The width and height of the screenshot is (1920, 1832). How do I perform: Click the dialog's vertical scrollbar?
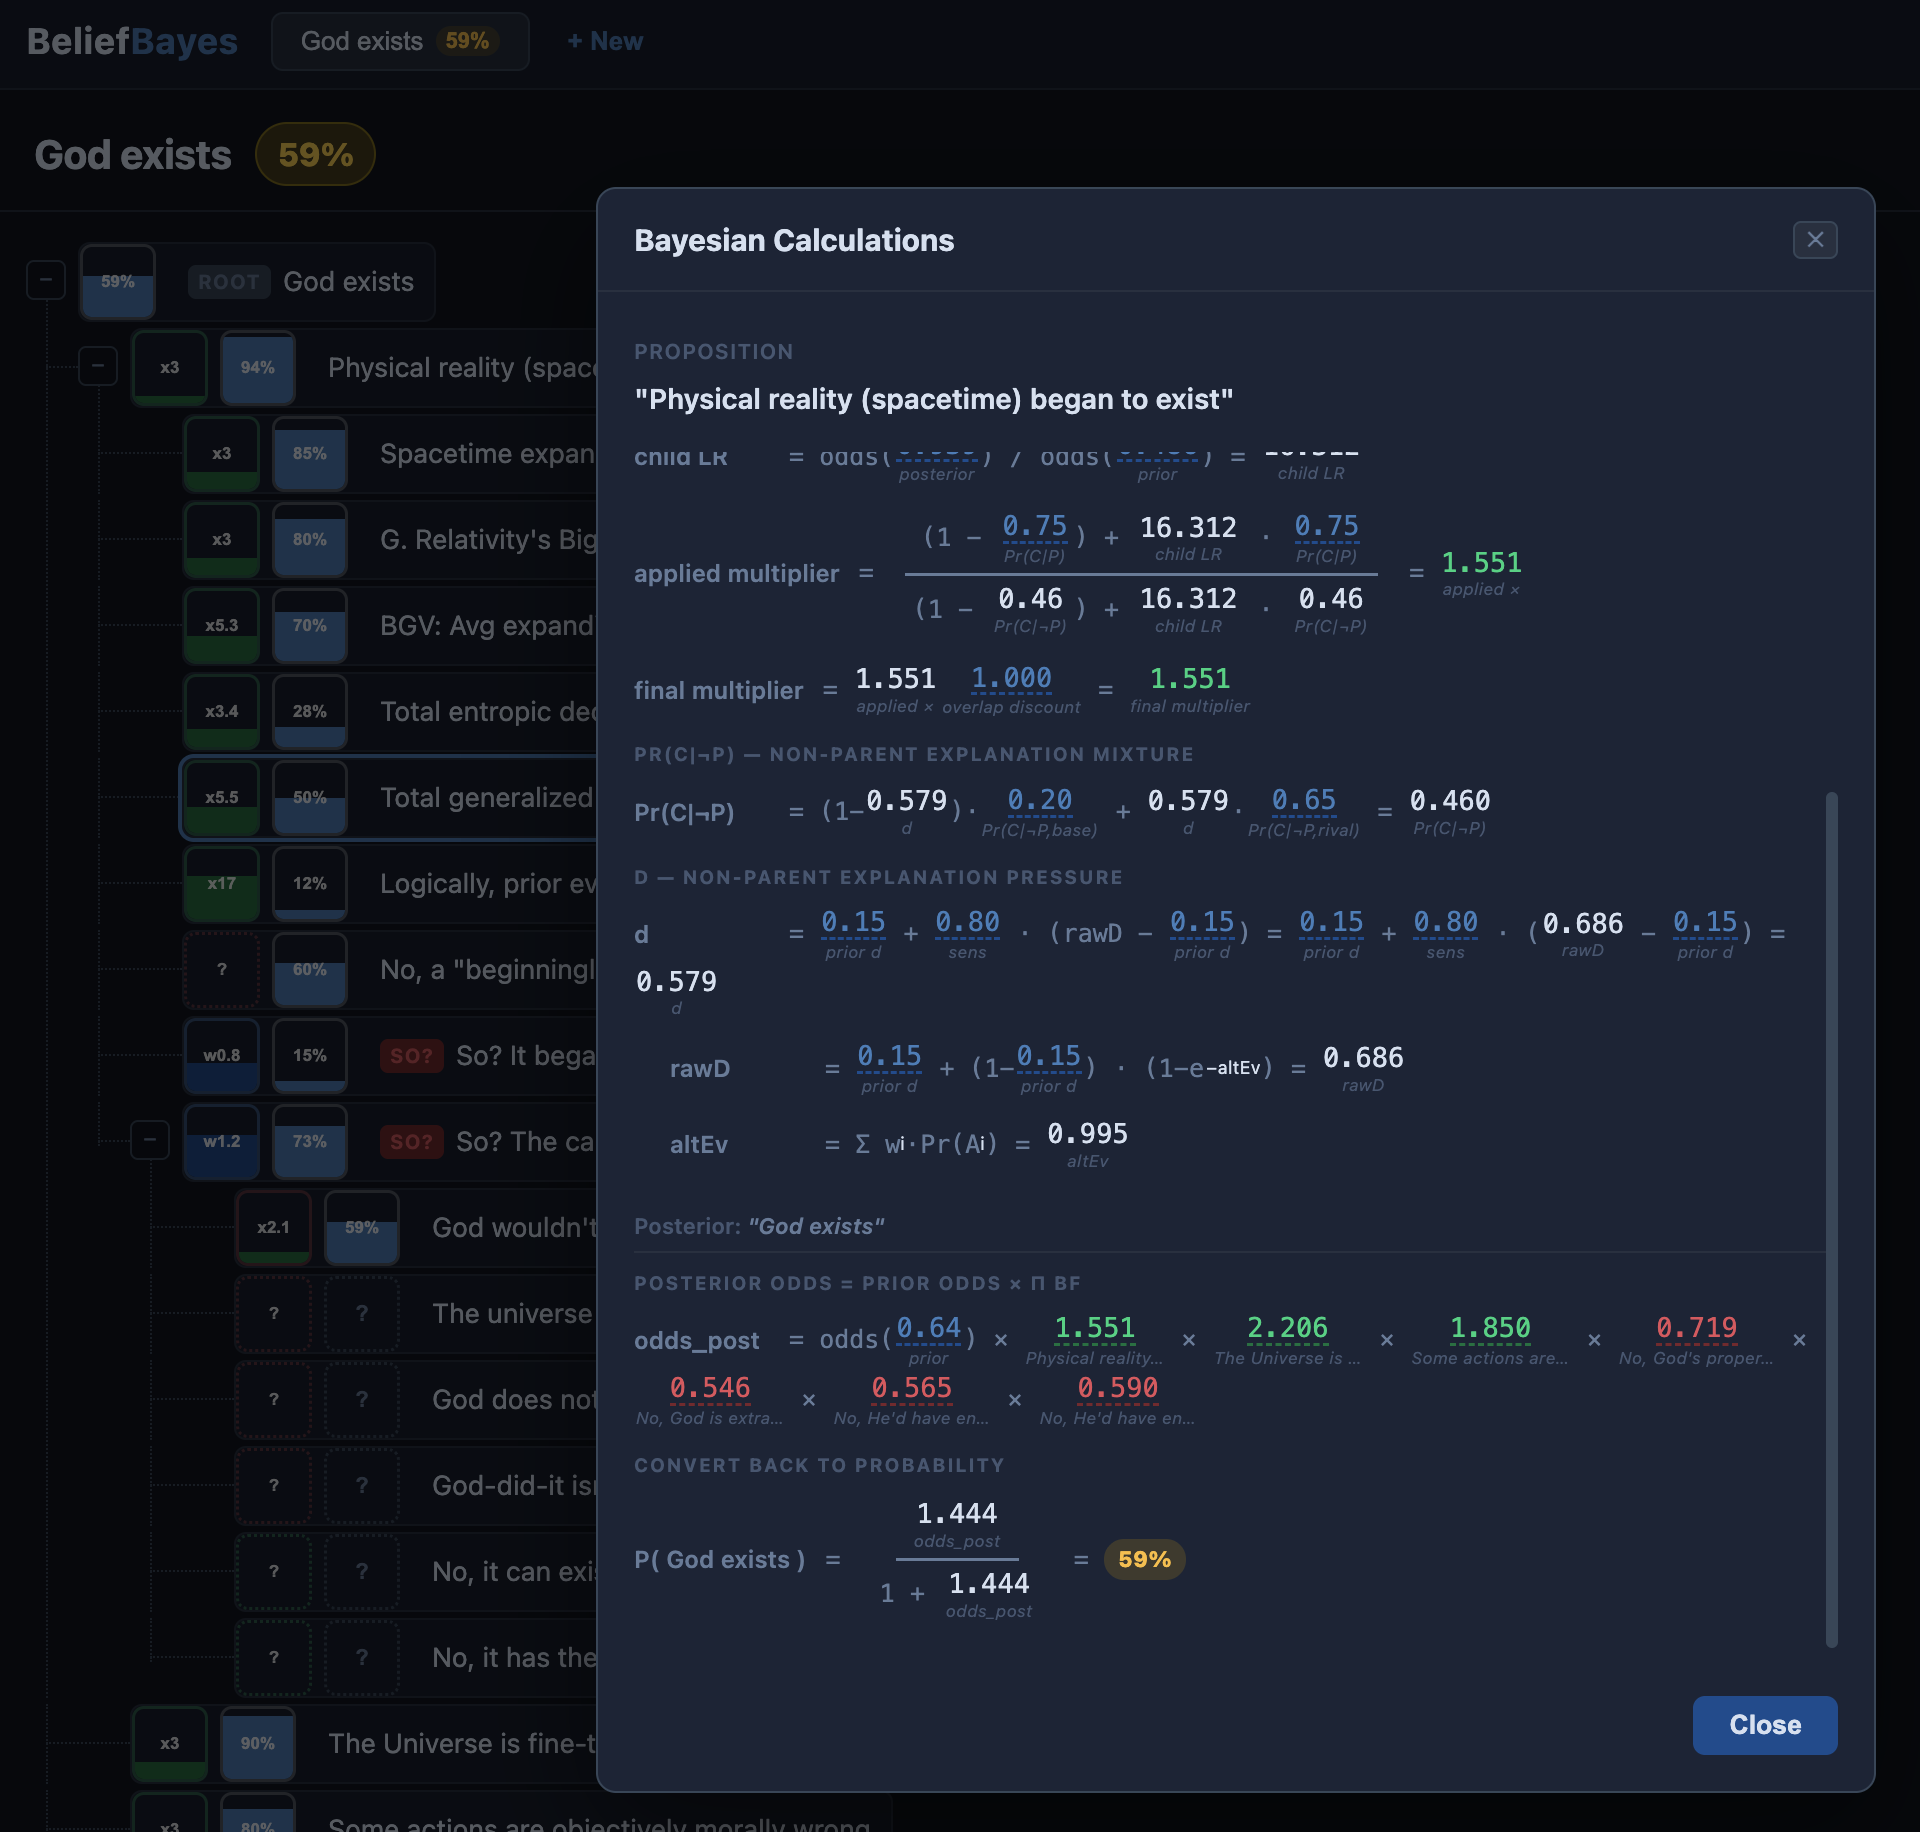(x=1831, y=1220)
